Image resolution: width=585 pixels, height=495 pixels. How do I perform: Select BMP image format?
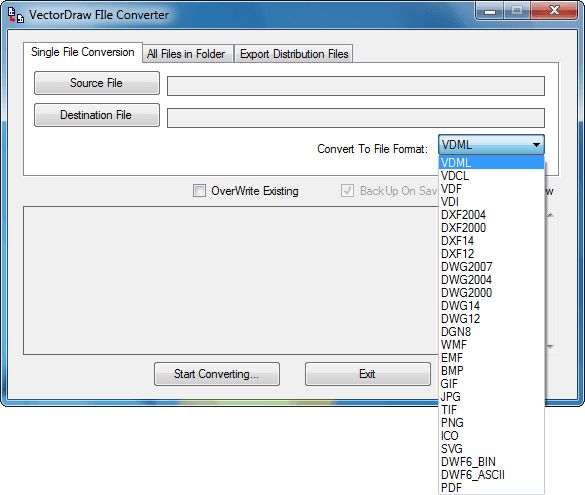[x=491, y=371]
